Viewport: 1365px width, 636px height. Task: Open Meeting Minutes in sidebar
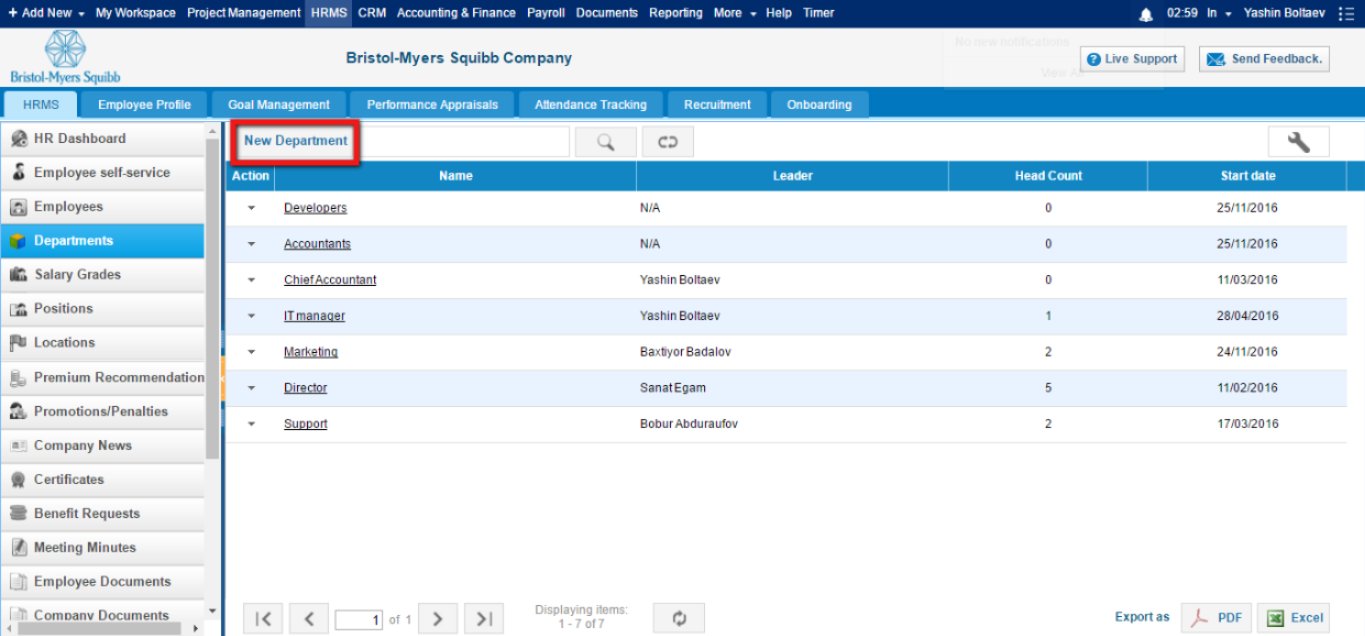pyautogui.click(x=103, y=548)
